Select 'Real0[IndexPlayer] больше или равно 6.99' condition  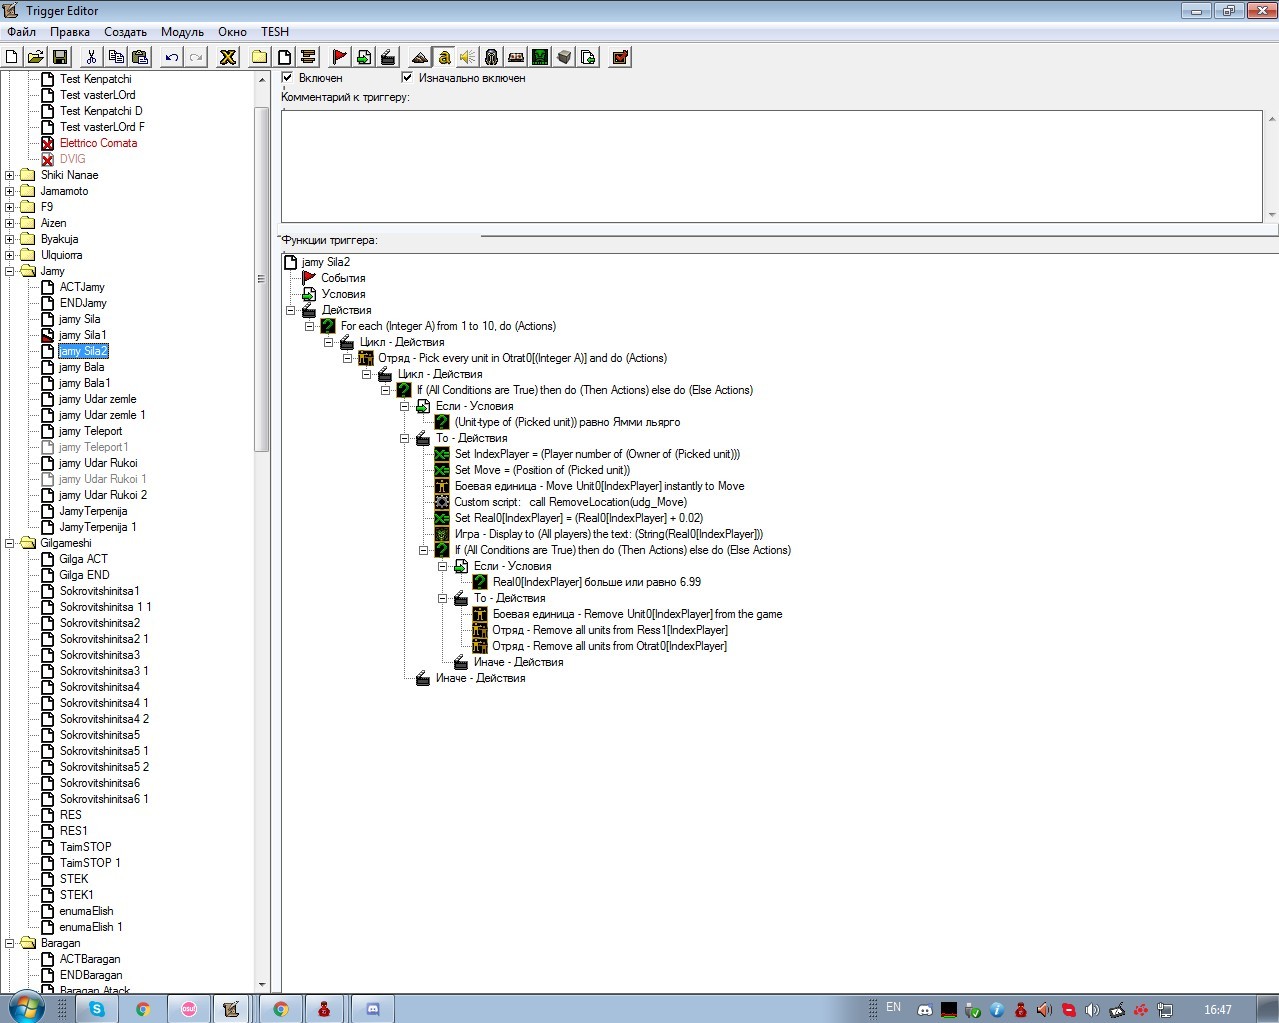click(596, 582)
